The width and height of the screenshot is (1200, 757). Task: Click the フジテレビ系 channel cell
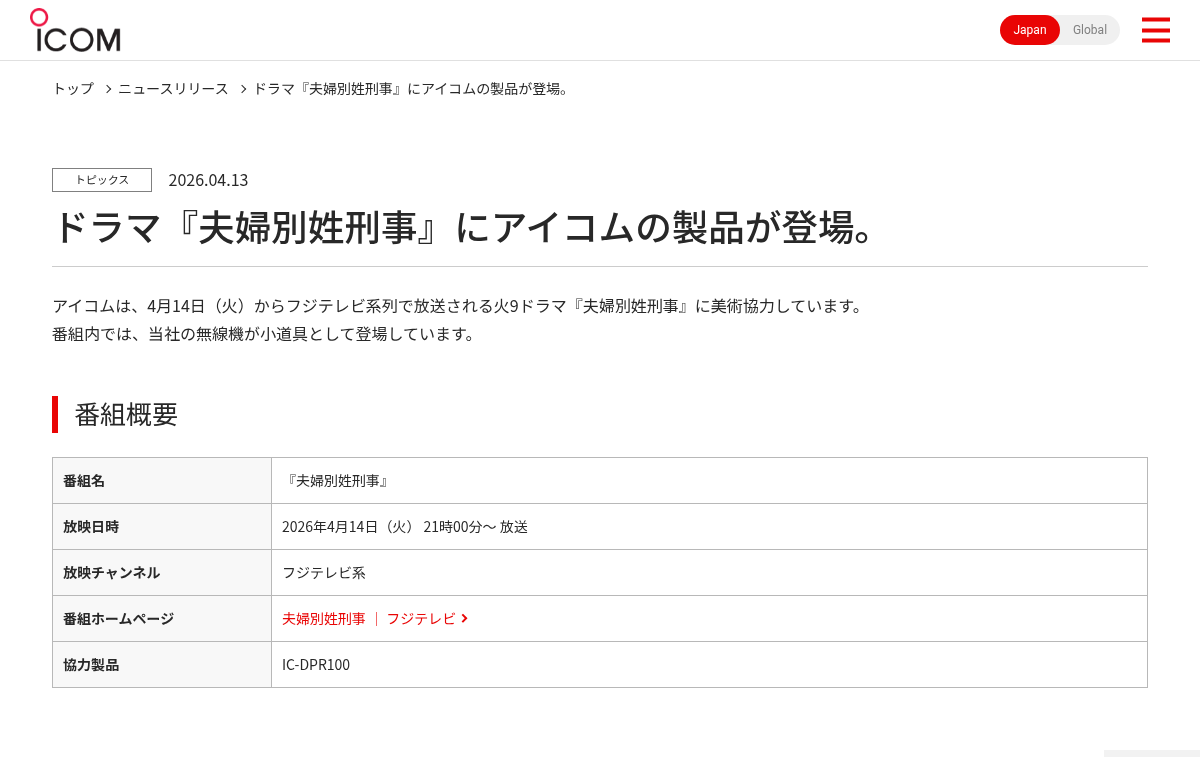(x=709, y=573)
